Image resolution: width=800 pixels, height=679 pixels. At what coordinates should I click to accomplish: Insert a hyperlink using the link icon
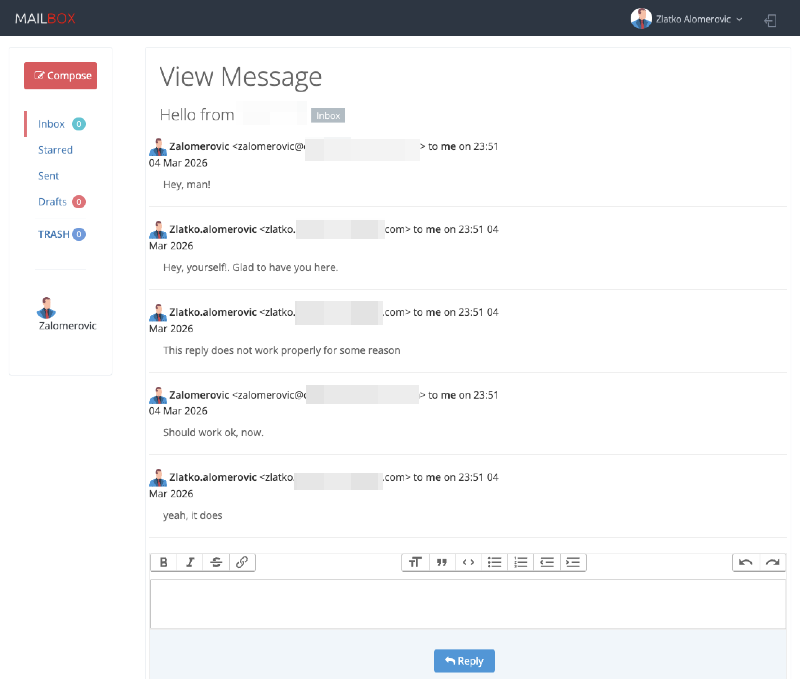click(242, 562)
